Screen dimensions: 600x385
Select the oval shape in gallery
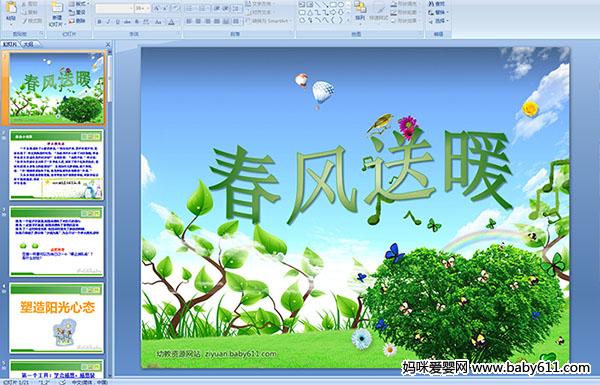point(342,5)
